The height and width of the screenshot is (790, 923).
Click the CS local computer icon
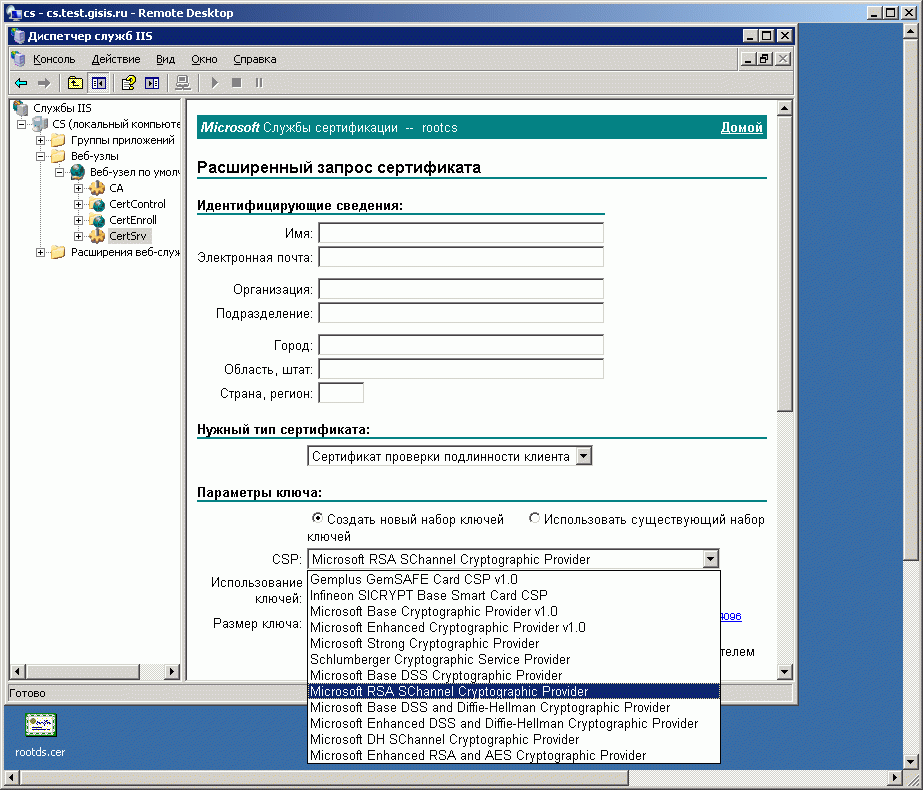pos(40,124)
